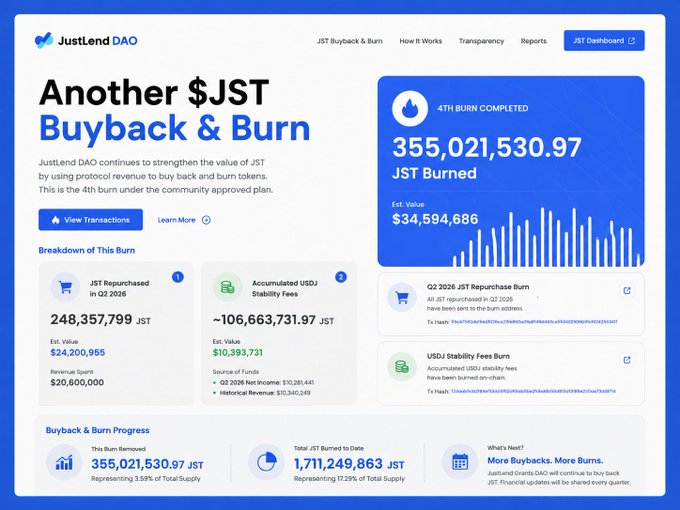Click the Q2 2026 Net Income line
Image resolution: width=680 pixels, height=510 pixels.
point(266,382)
